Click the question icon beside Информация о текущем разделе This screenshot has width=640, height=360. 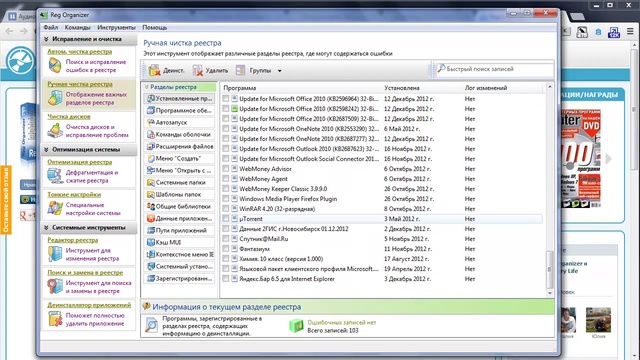pyautogui.click(x=146, y=306)
